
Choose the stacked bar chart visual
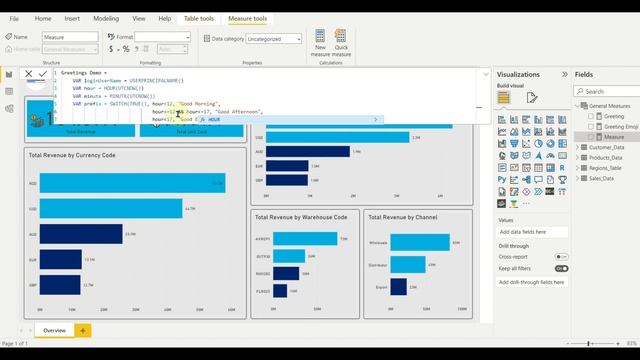502,120
